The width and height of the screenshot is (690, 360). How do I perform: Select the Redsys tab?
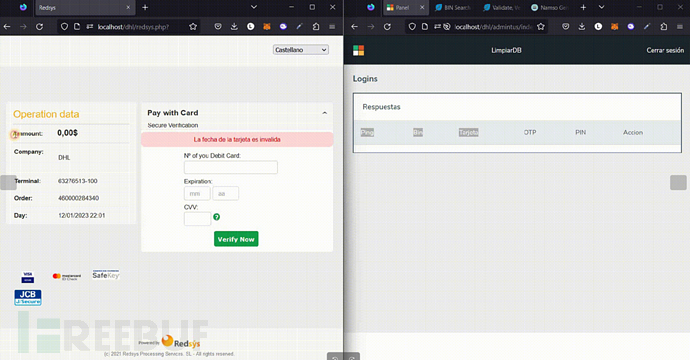[x=84, y=7]
